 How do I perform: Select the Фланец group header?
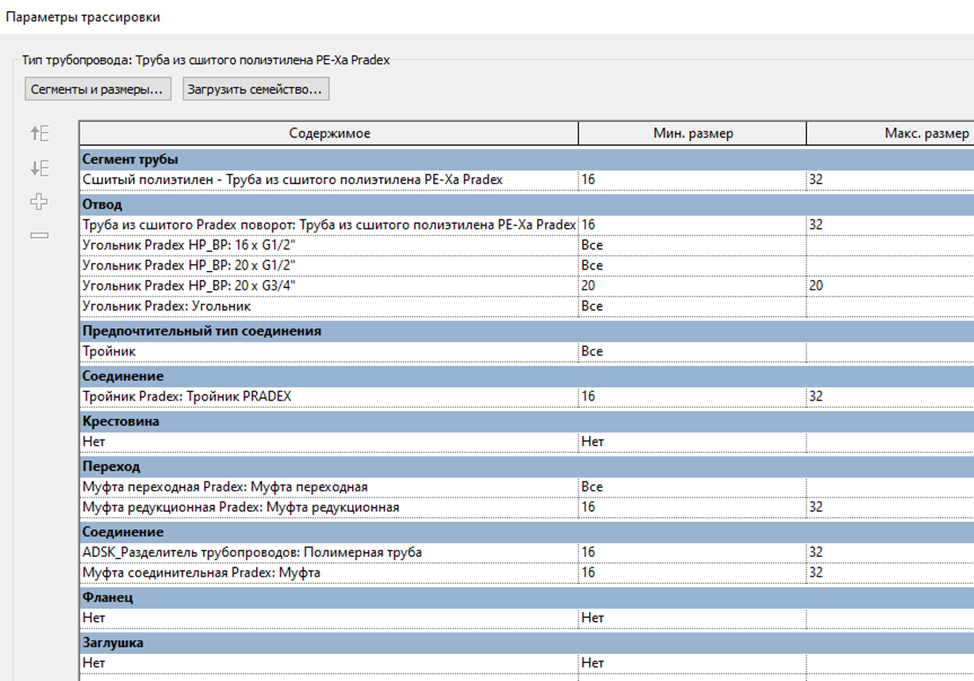click(527, 598)
